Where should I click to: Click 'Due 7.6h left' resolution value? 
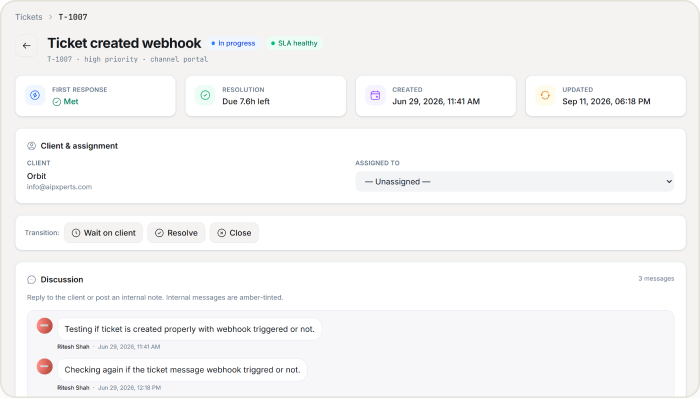tap(246, 102)
